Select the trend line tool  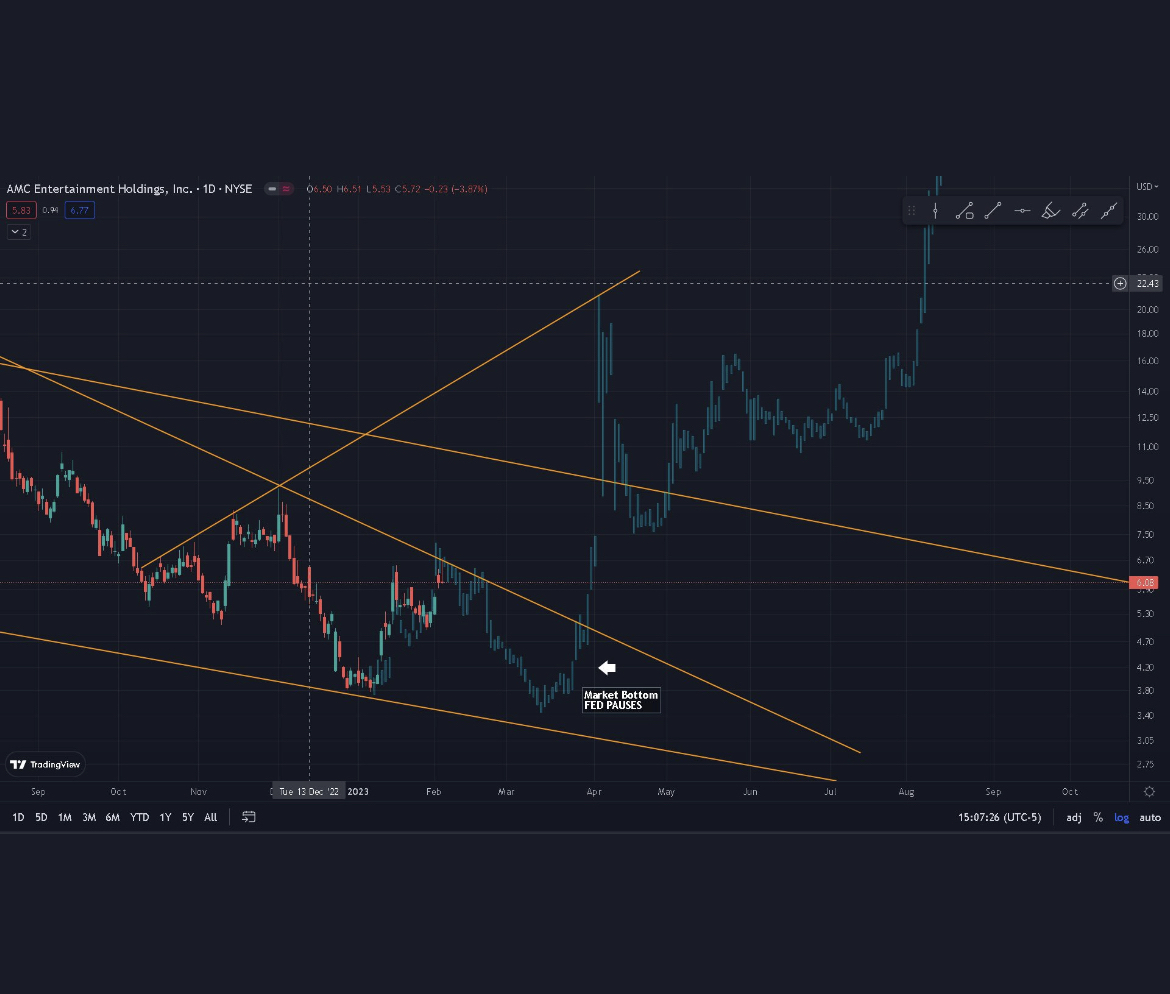(x=992, y=211)
